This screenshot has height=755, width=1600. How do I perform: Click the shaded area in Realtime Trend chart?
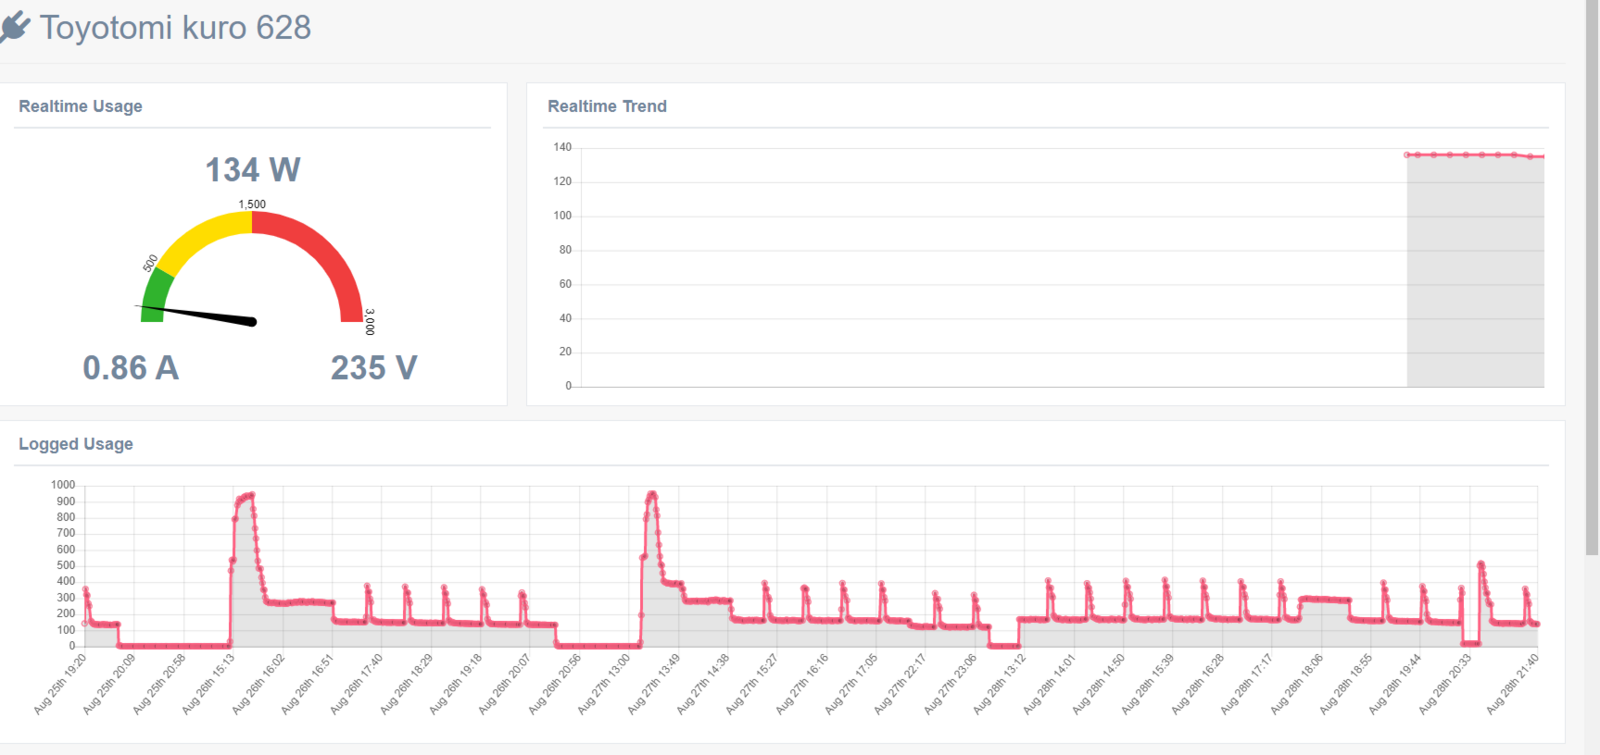(1475, 270)
